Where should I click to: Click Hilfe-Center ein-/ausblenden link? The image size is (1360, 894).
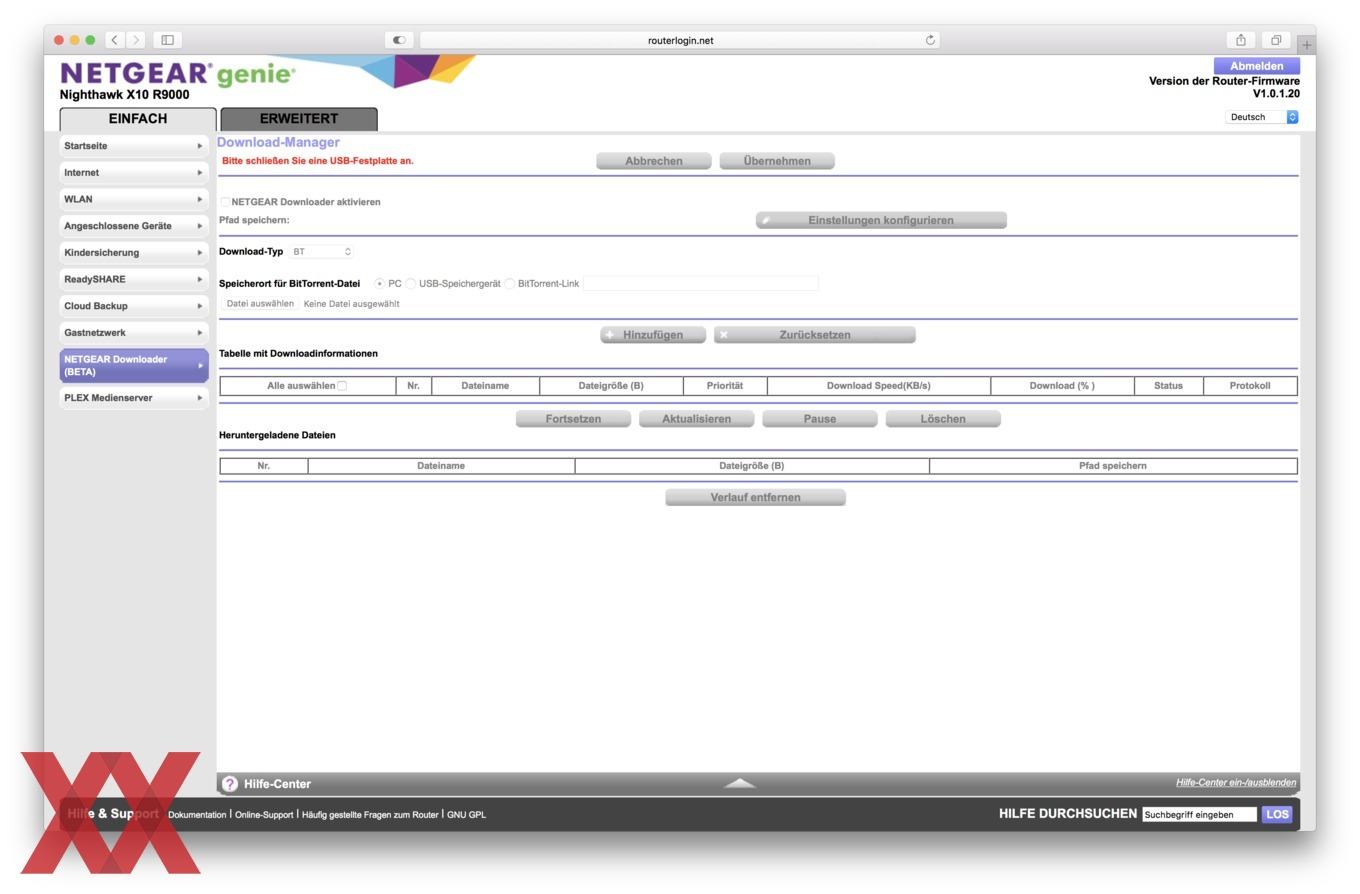click(1236, 783)
